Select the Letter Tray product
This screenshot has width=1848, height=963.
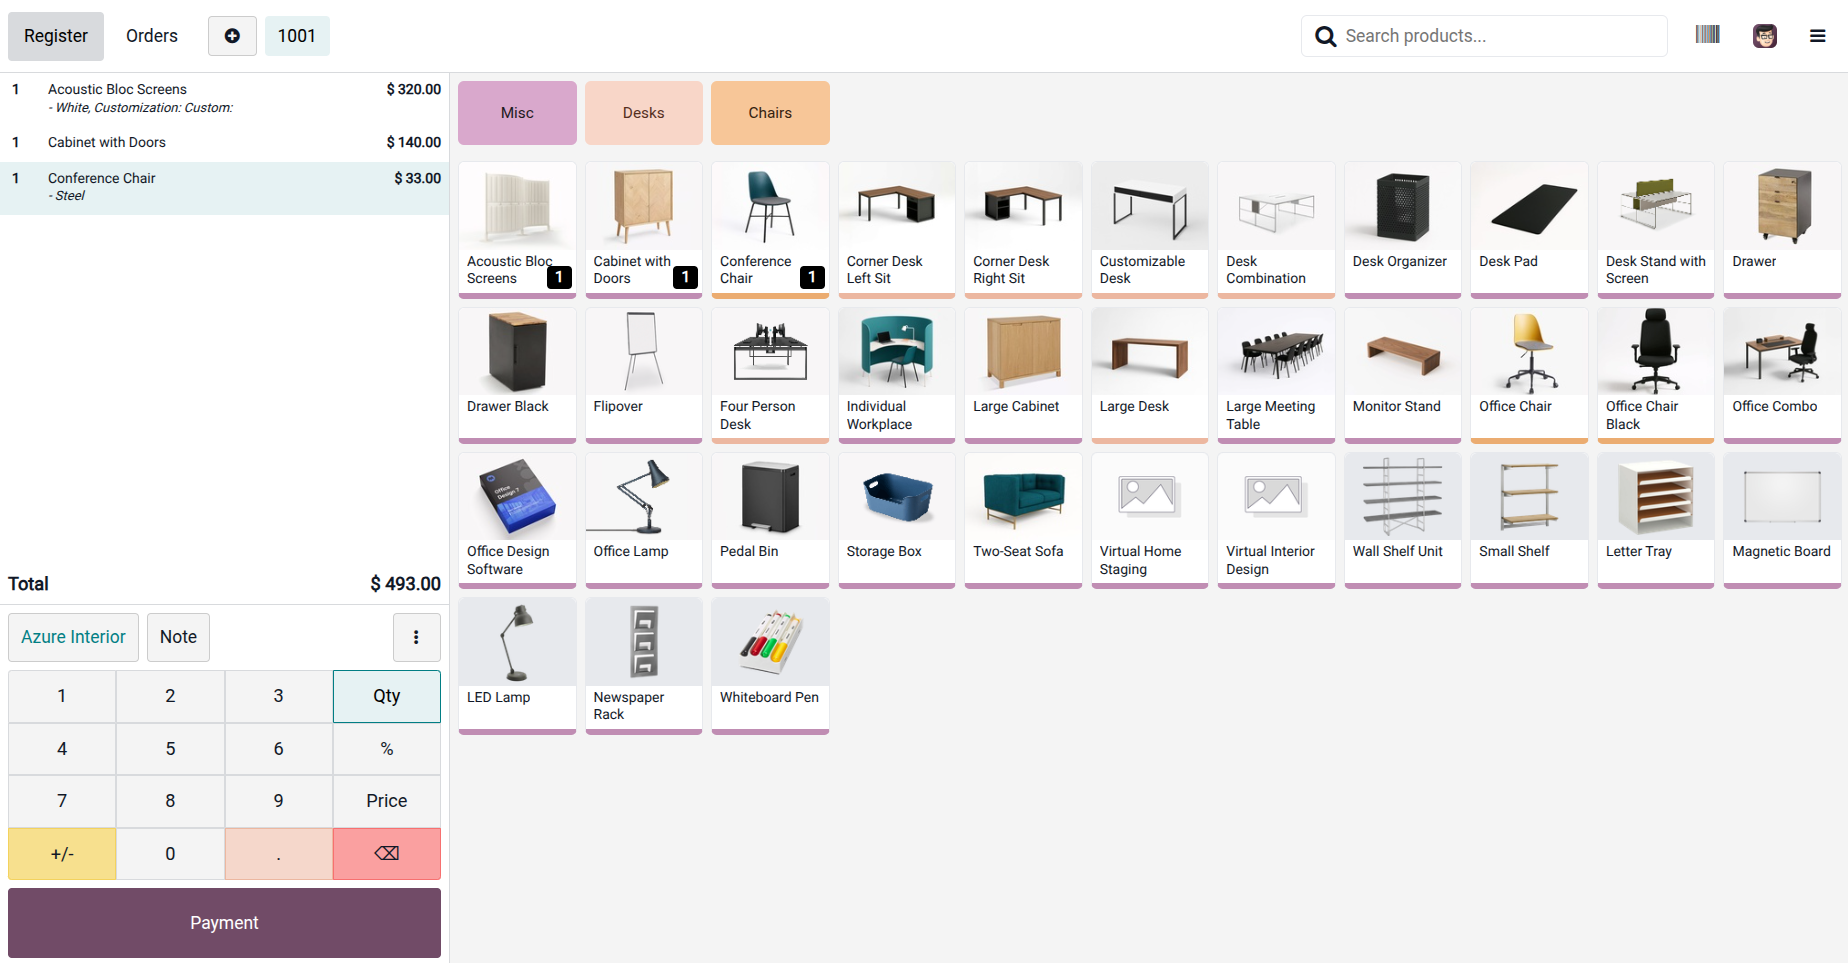[x=1656, y=520]
